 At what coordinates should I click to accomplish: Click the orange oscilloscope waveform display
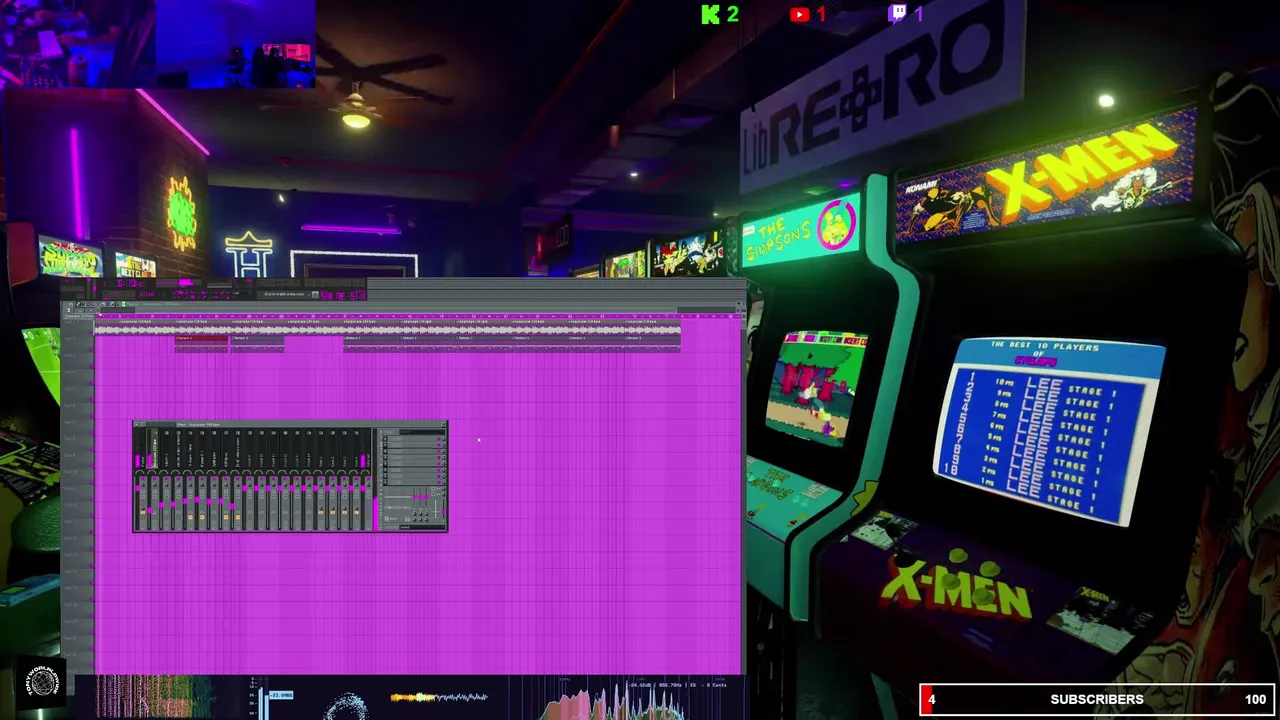pos(438,697)
